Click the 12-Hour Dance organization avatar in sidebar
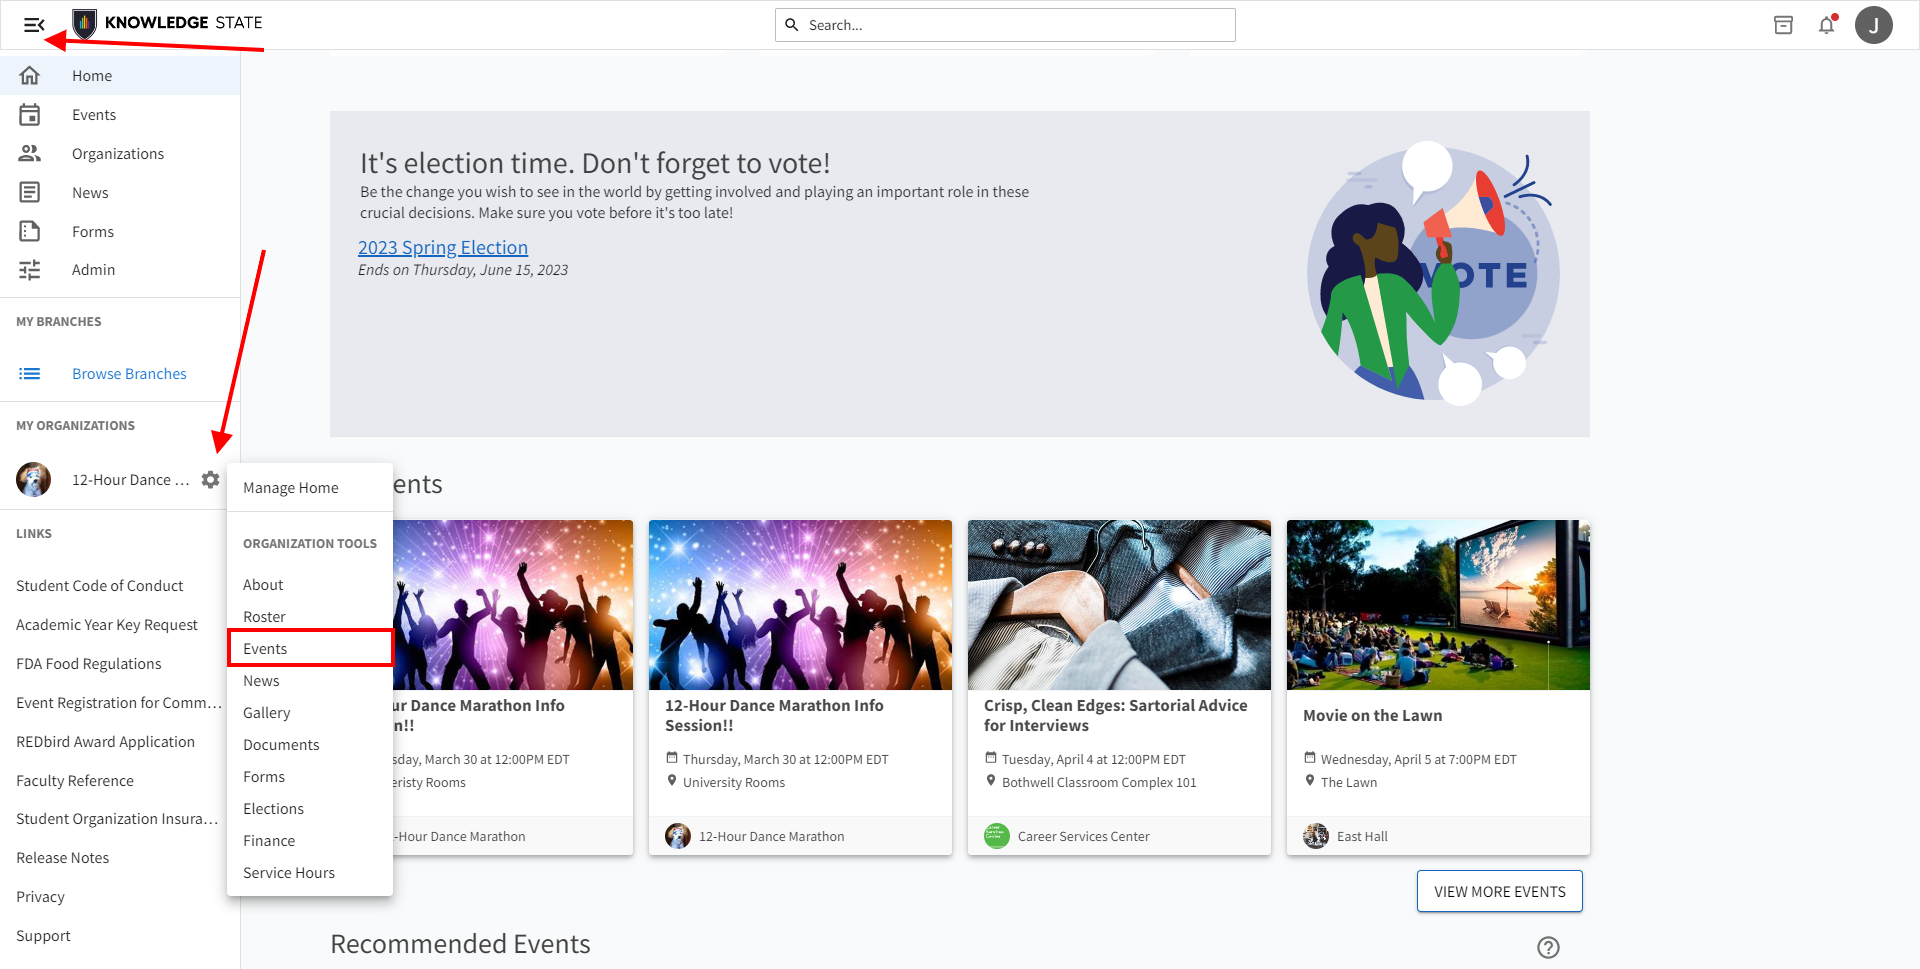 click(x=34, y=480)
